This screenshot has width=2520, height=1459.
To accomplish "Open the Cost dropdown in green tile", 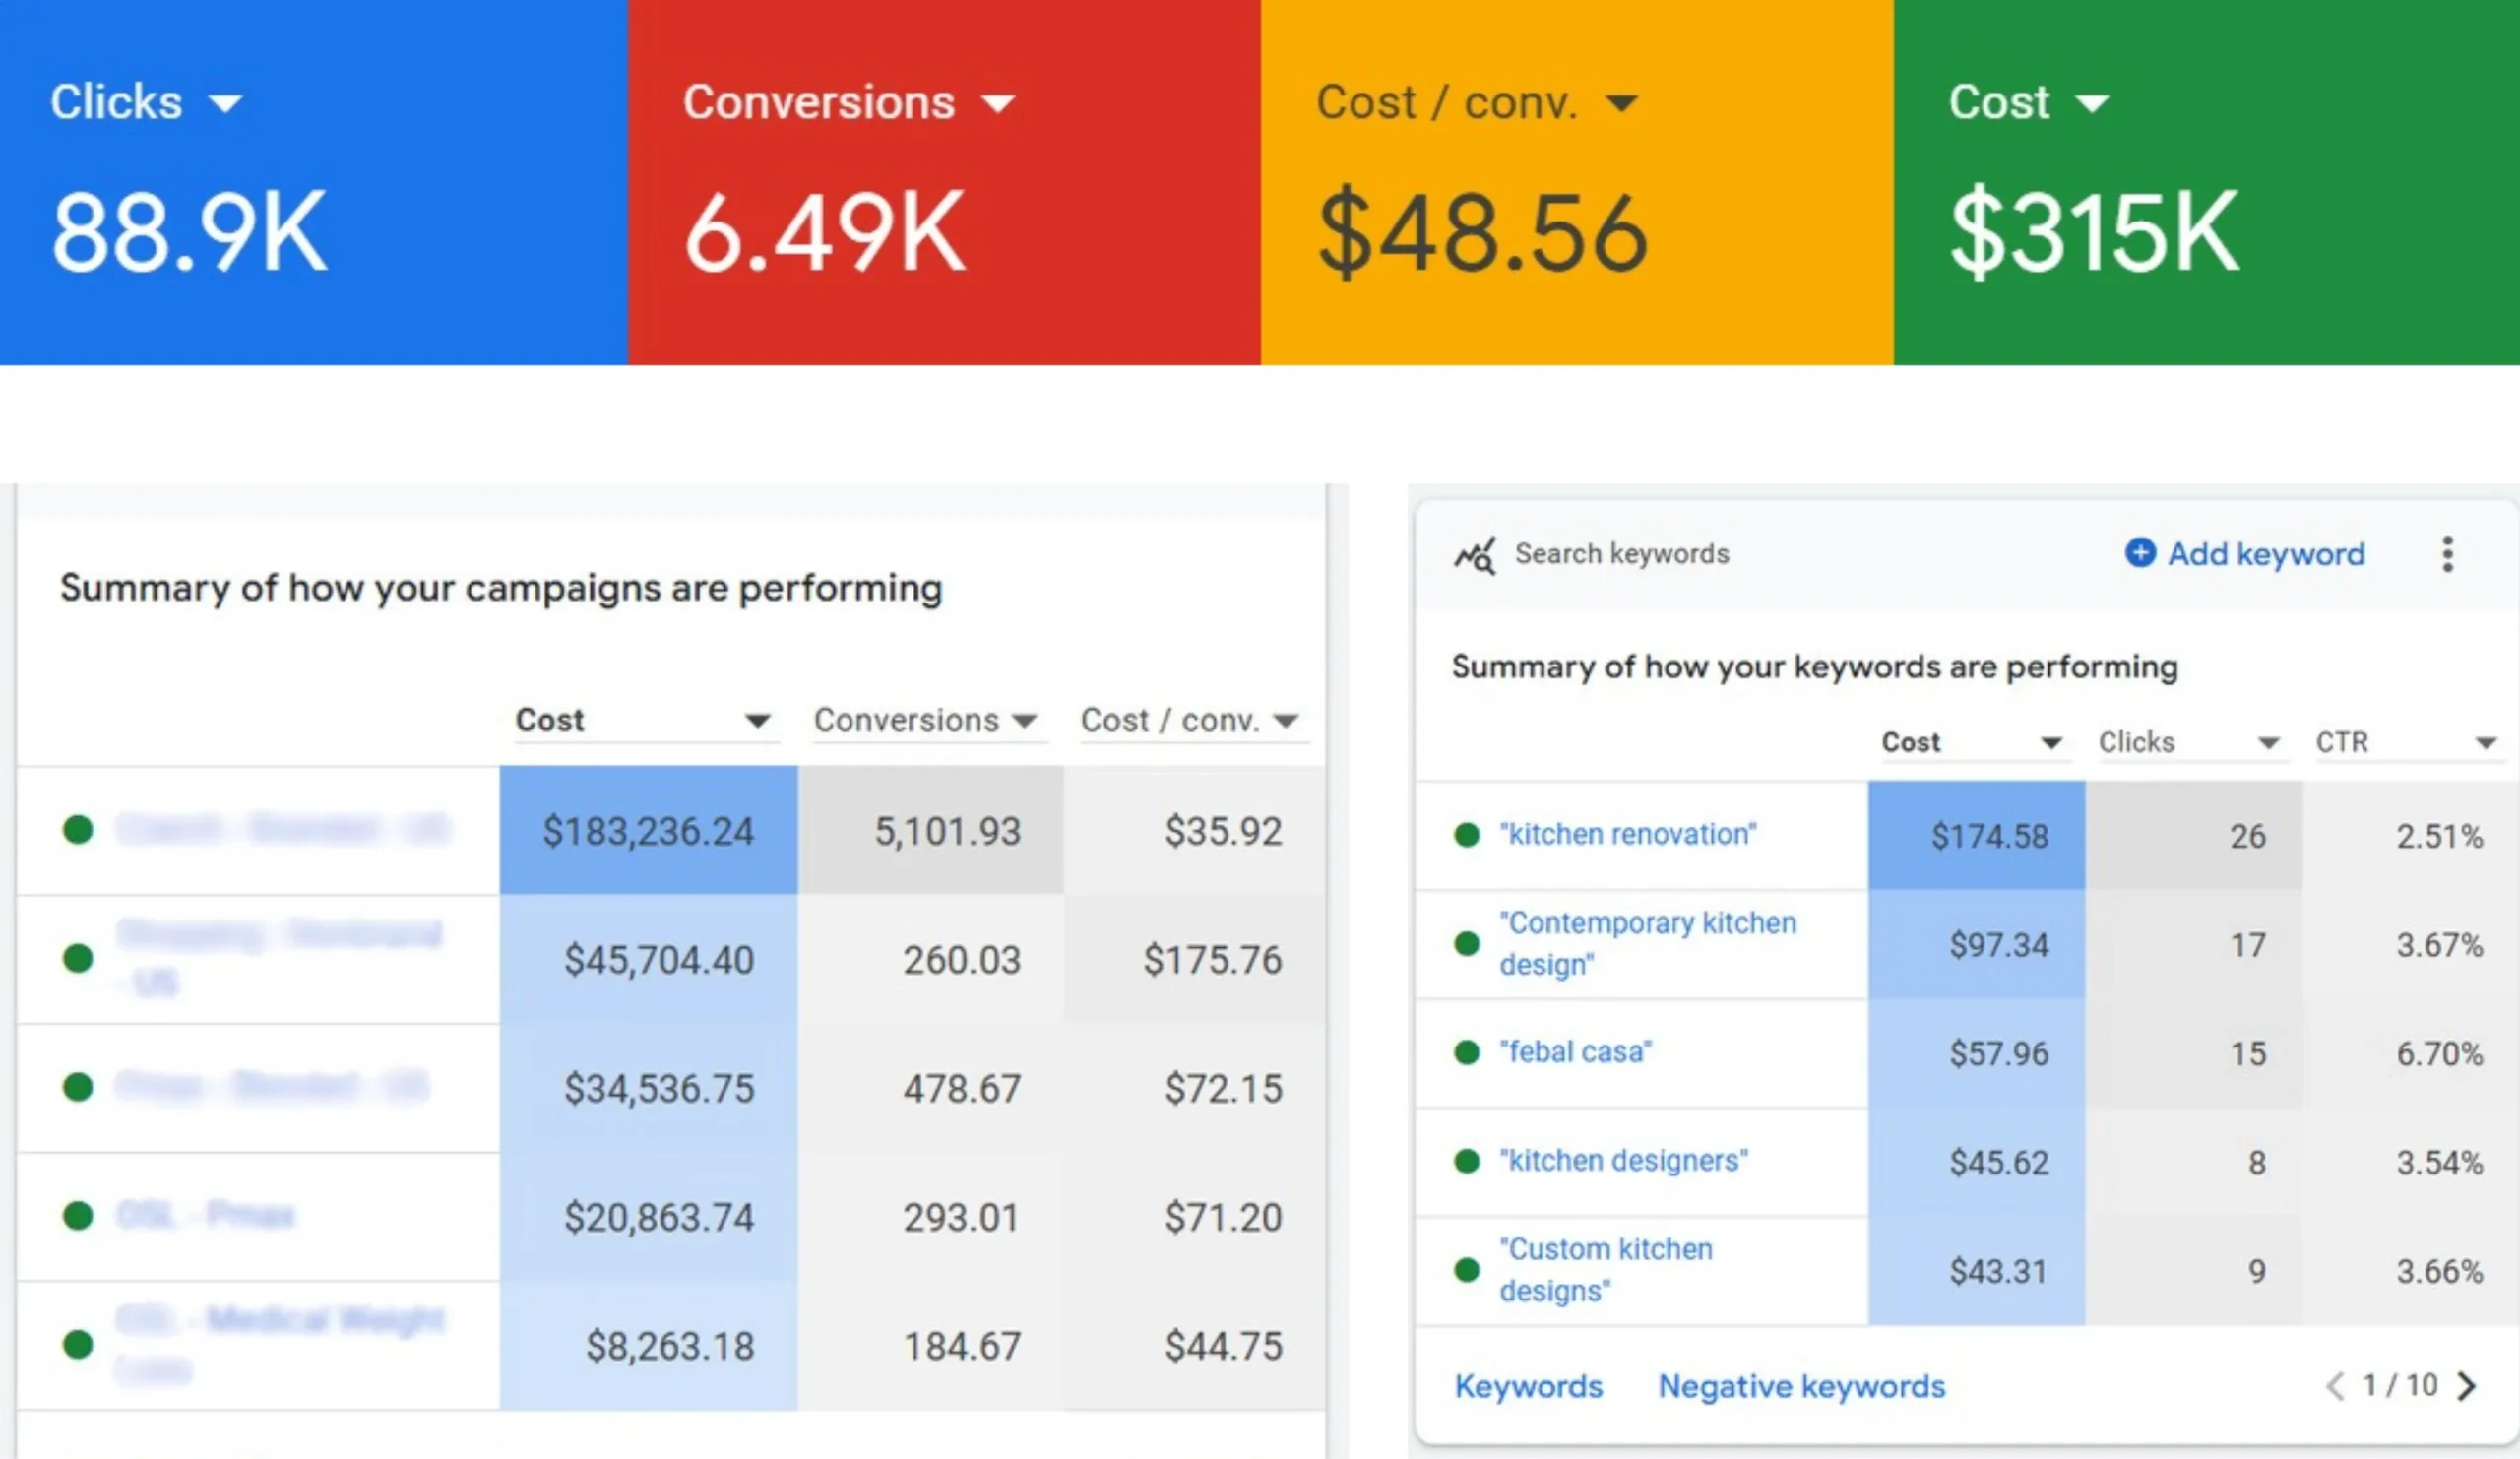I will 2092,103.
